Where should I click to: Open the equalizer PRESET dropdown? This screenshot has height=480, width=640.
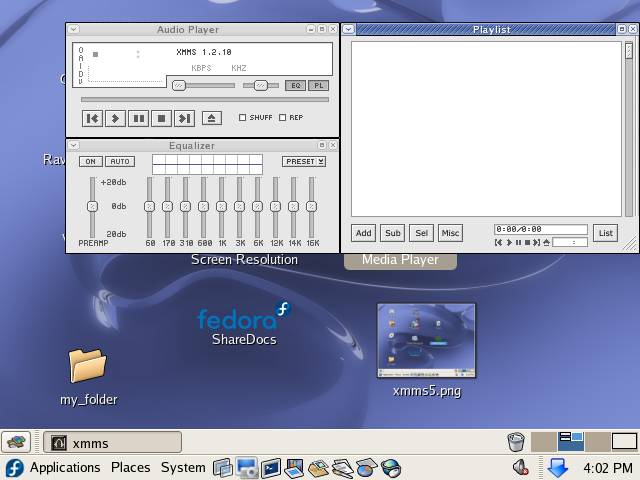coord(303,162)
